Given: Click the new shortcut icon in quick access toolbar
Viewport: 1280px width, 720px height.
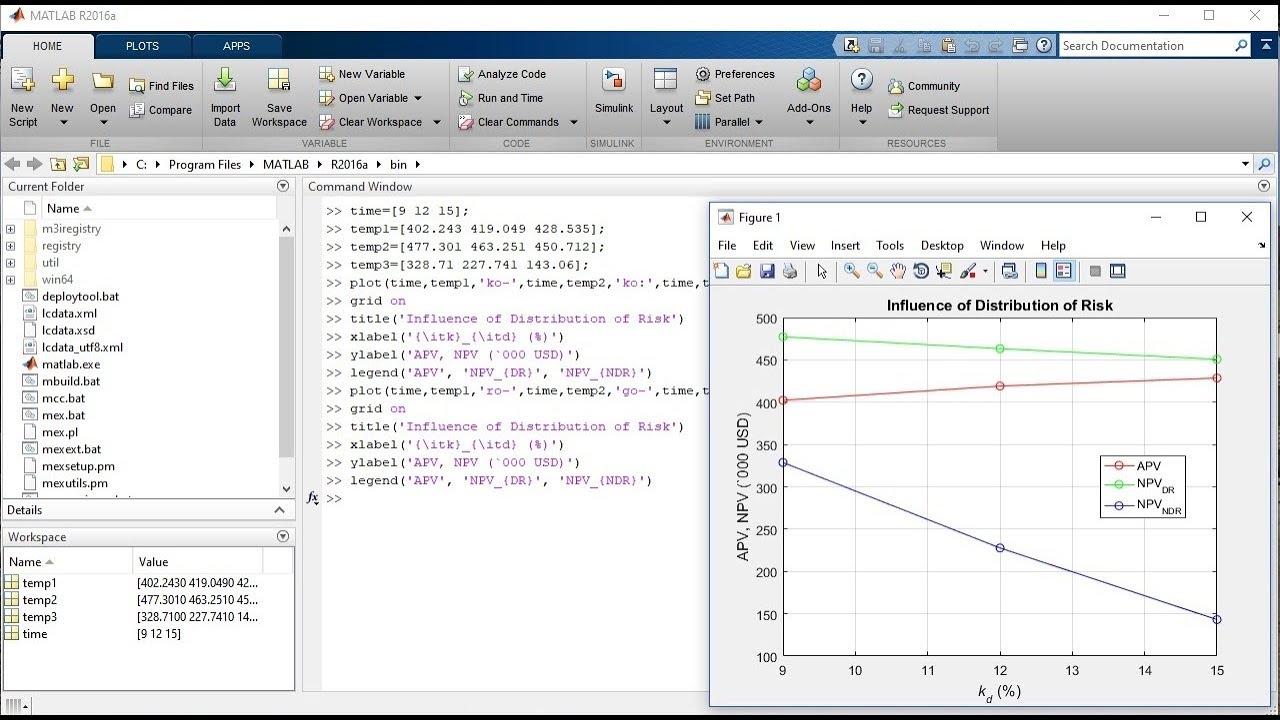Looking at the screenshot, I should [x=851, y=45].
